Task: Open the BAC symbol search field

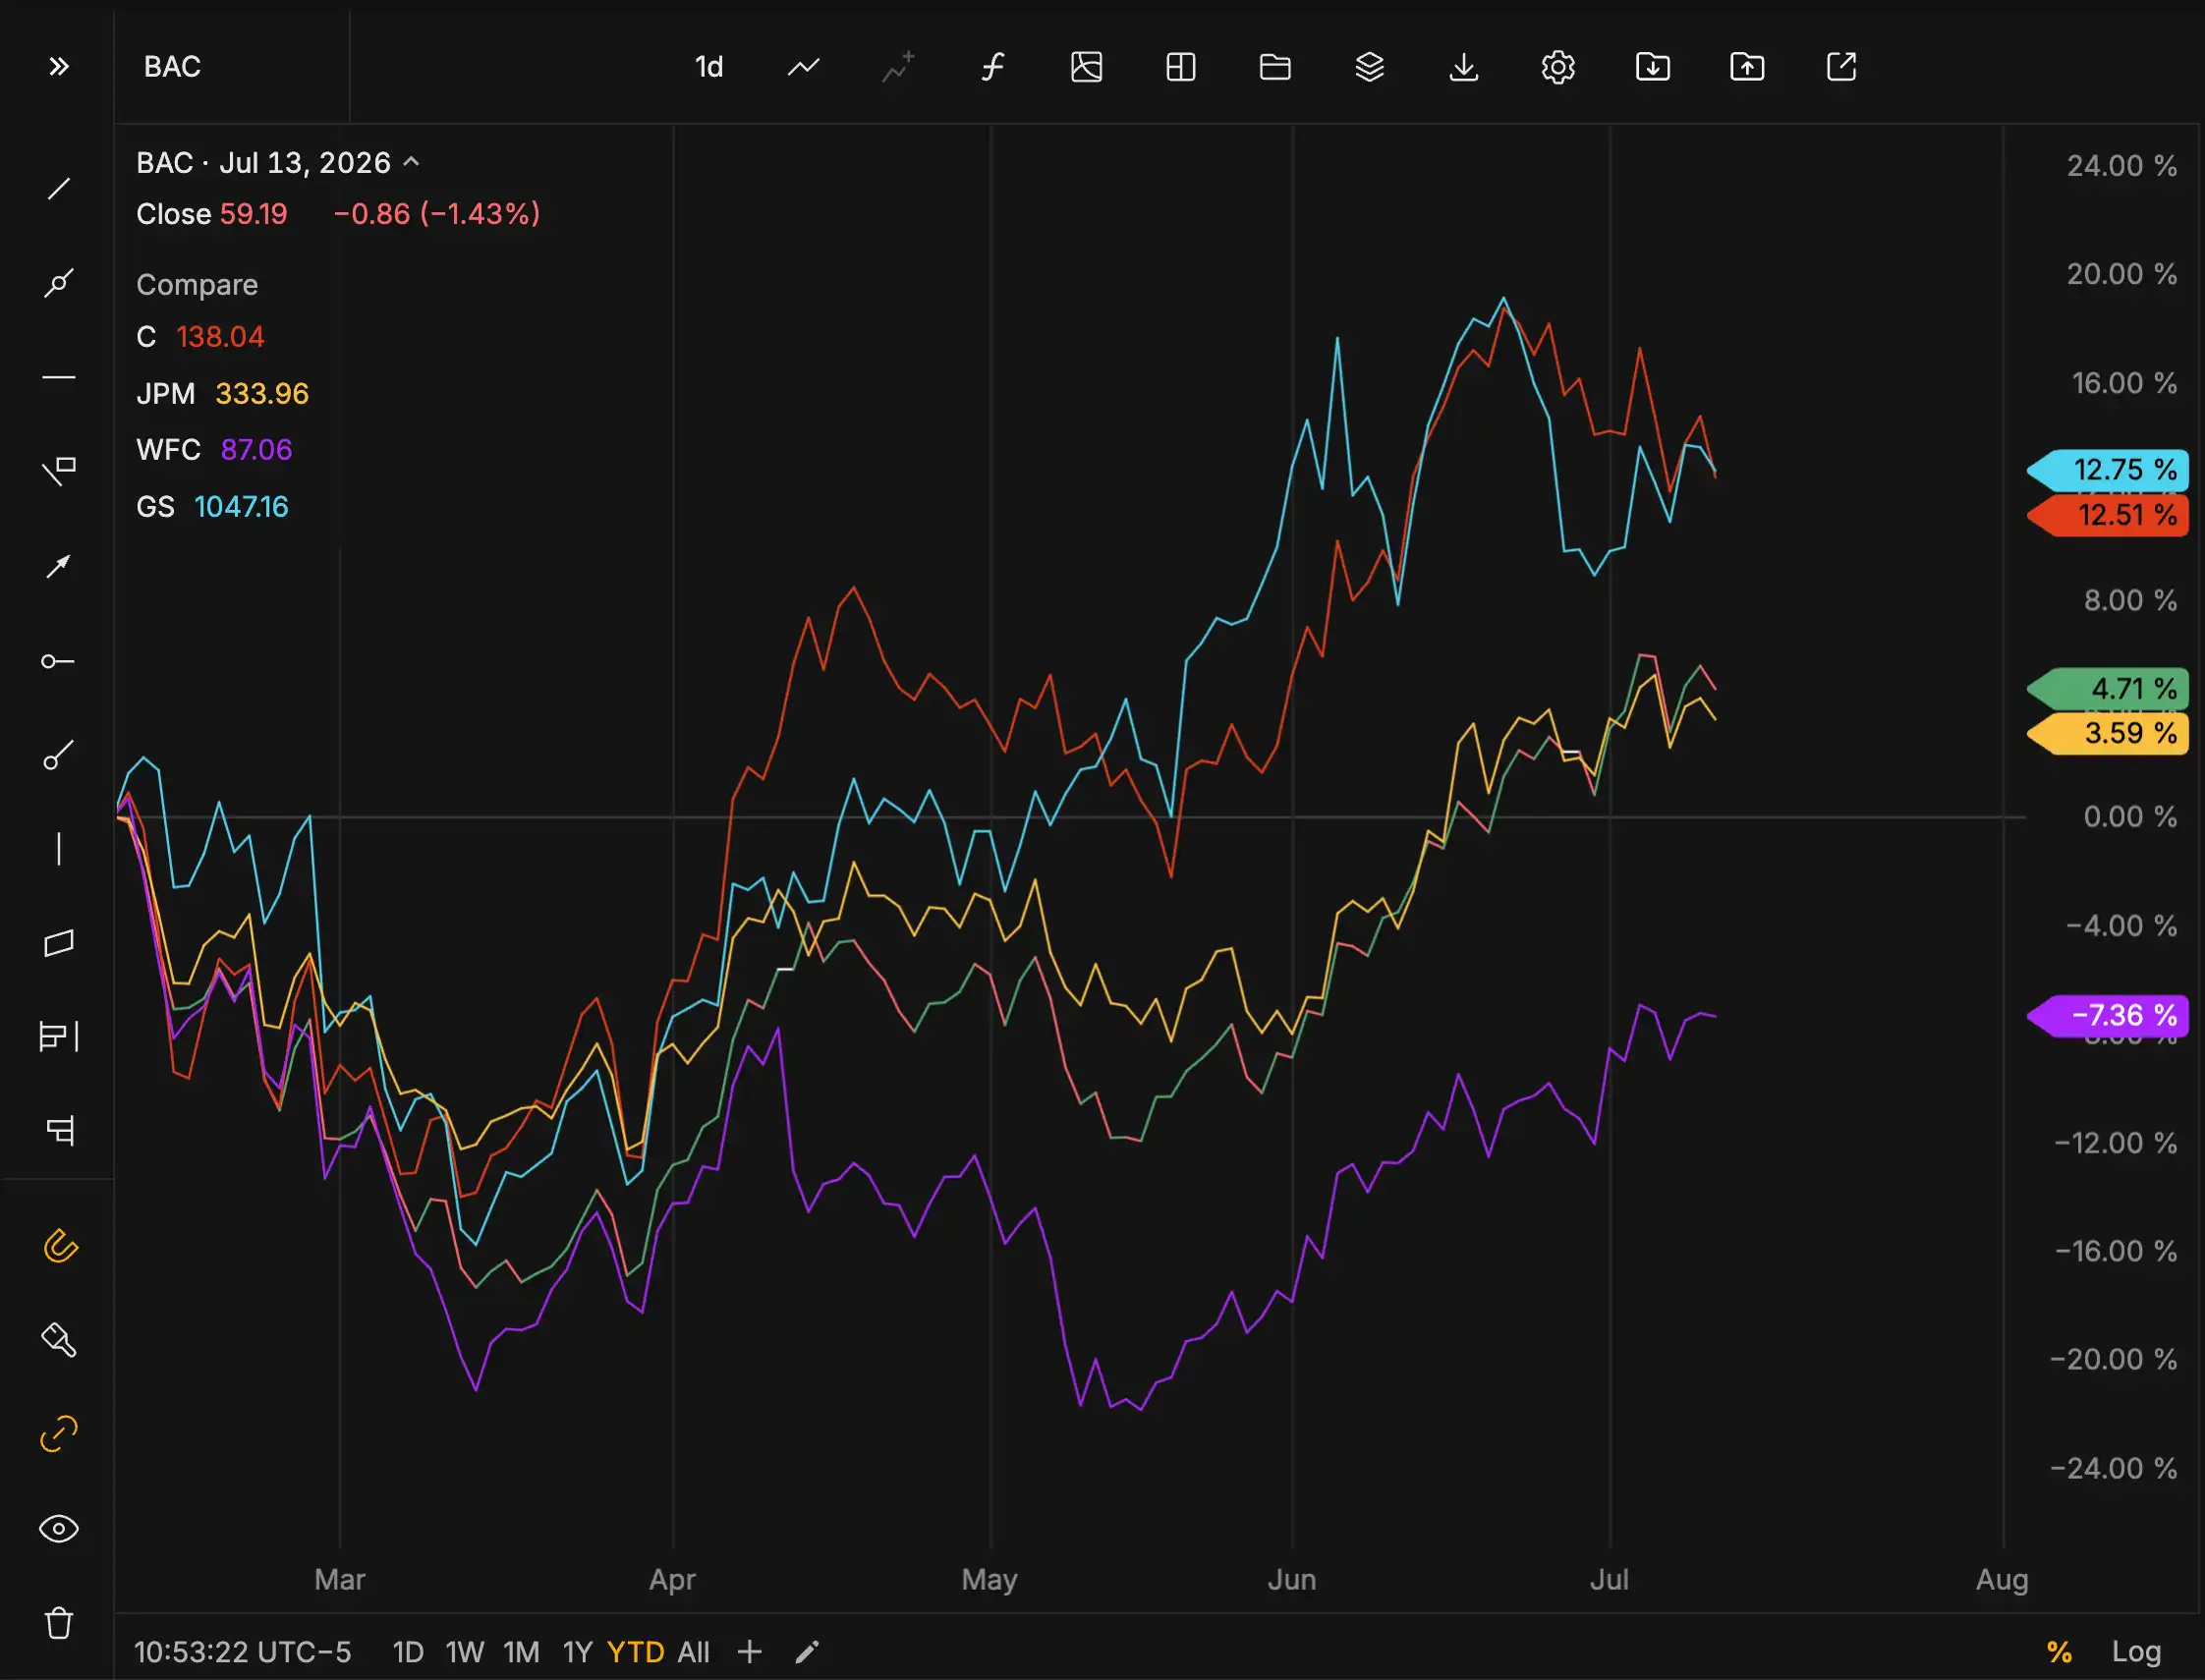Action: click(232, 67)
